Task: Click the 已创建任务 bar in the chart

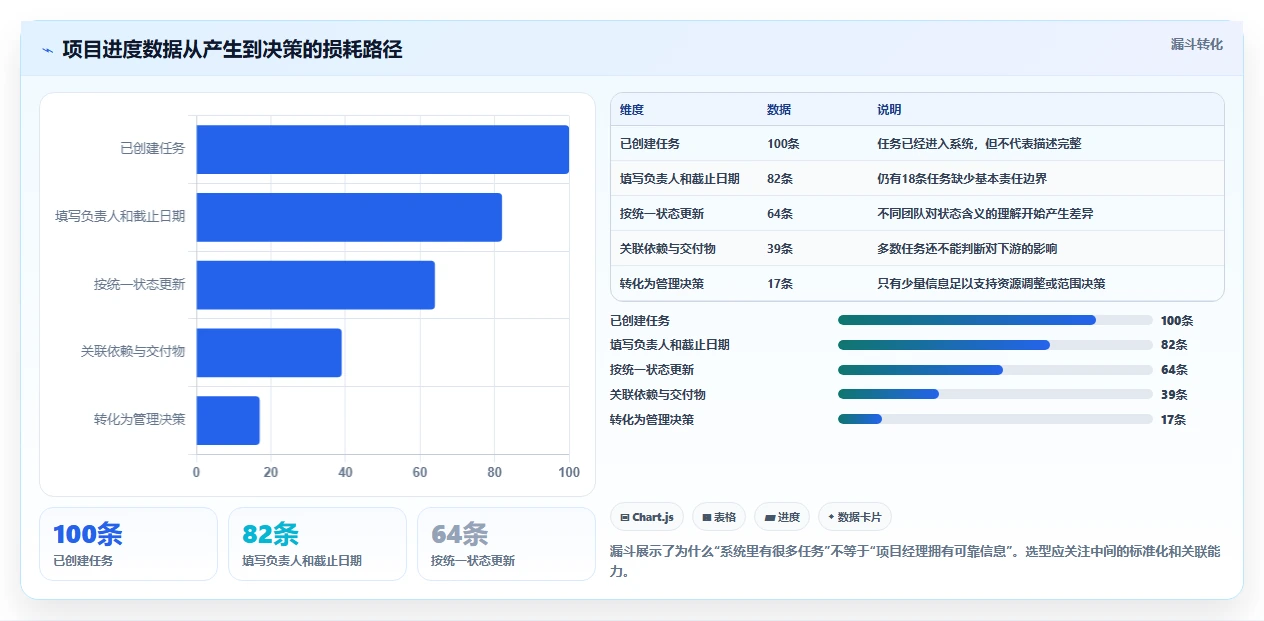Action: click(x=383, y=149)
